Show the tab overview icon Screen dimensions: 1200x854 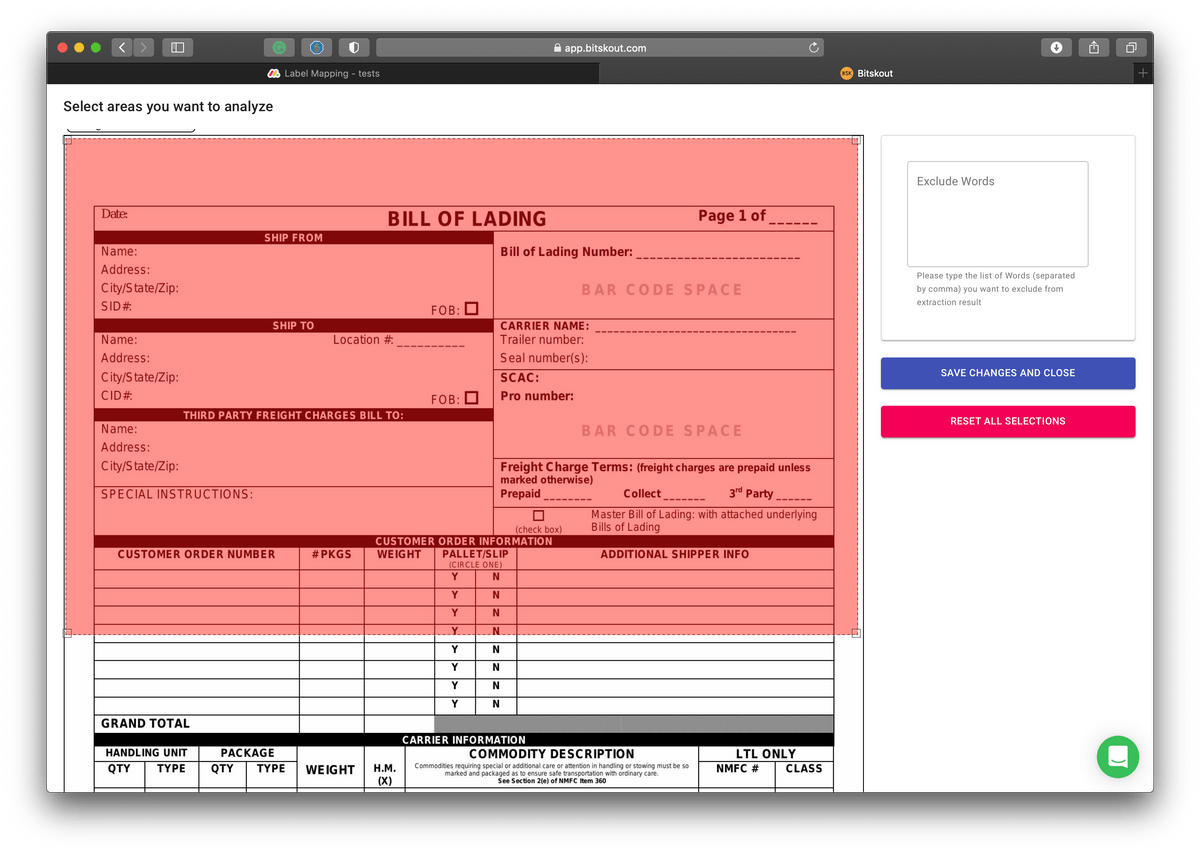click(1131, 47)
